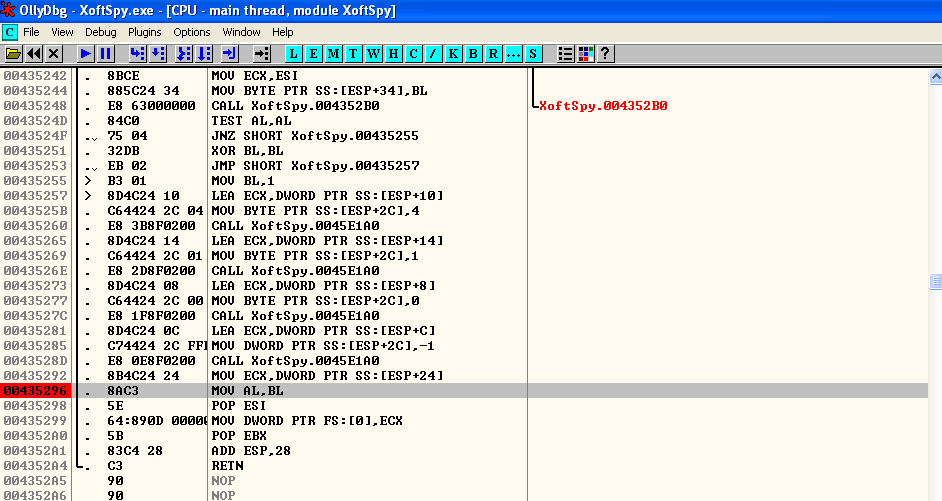Click red comment XoftSpy.004352B0
This screenshot has width=942, height=501.
tap(603, 106)
